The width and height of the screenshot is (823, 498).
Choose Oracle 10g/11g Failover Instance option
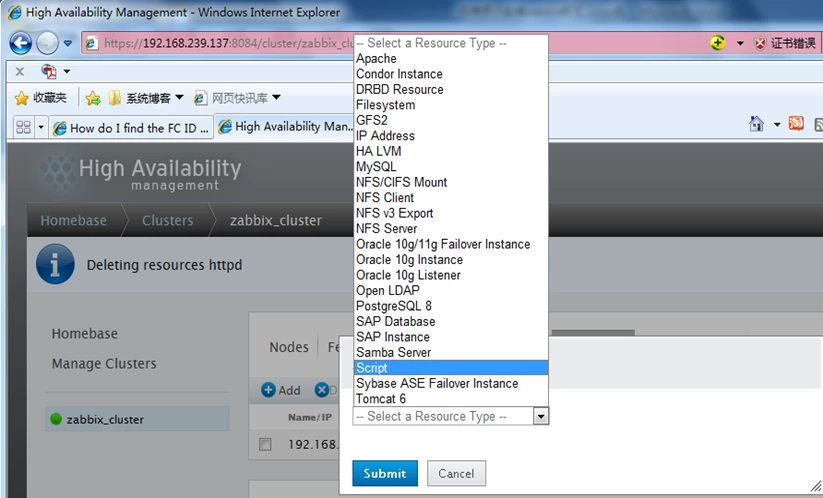[x=451, y=245]
